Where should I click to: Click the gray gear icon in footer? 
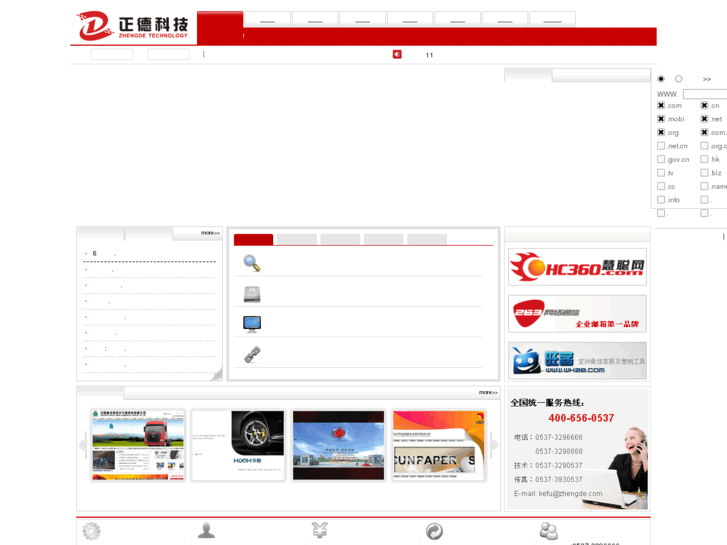coord(91,531)
